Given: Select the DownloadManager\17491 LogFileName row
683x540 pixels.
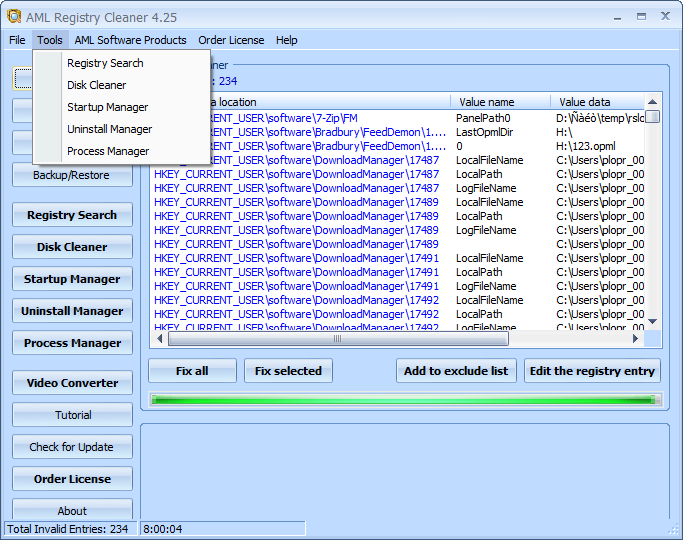Looking at the screenshot, I should click(x=398, y=286).
